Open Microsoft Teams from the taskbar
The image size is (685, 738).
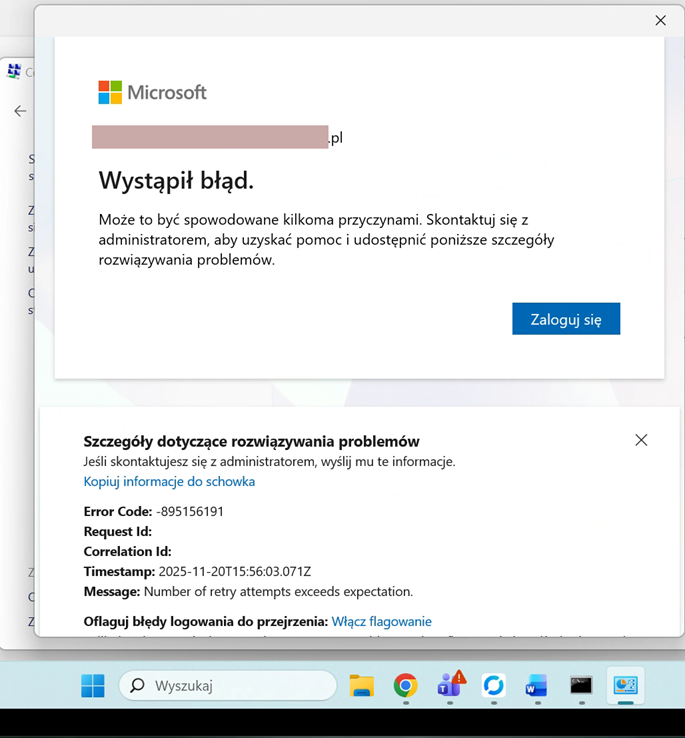(450, 685)
